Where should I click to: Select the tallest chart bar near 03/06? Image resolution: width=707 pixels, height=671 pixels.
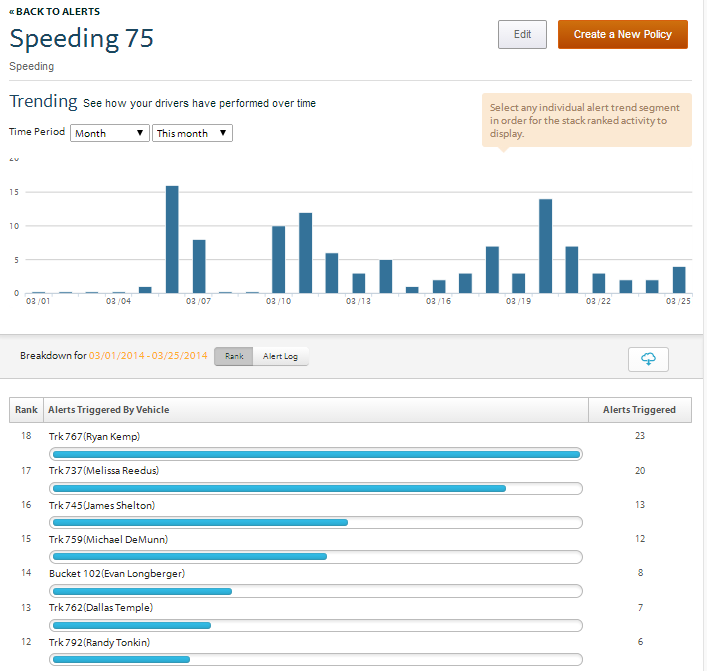point(172,239)
